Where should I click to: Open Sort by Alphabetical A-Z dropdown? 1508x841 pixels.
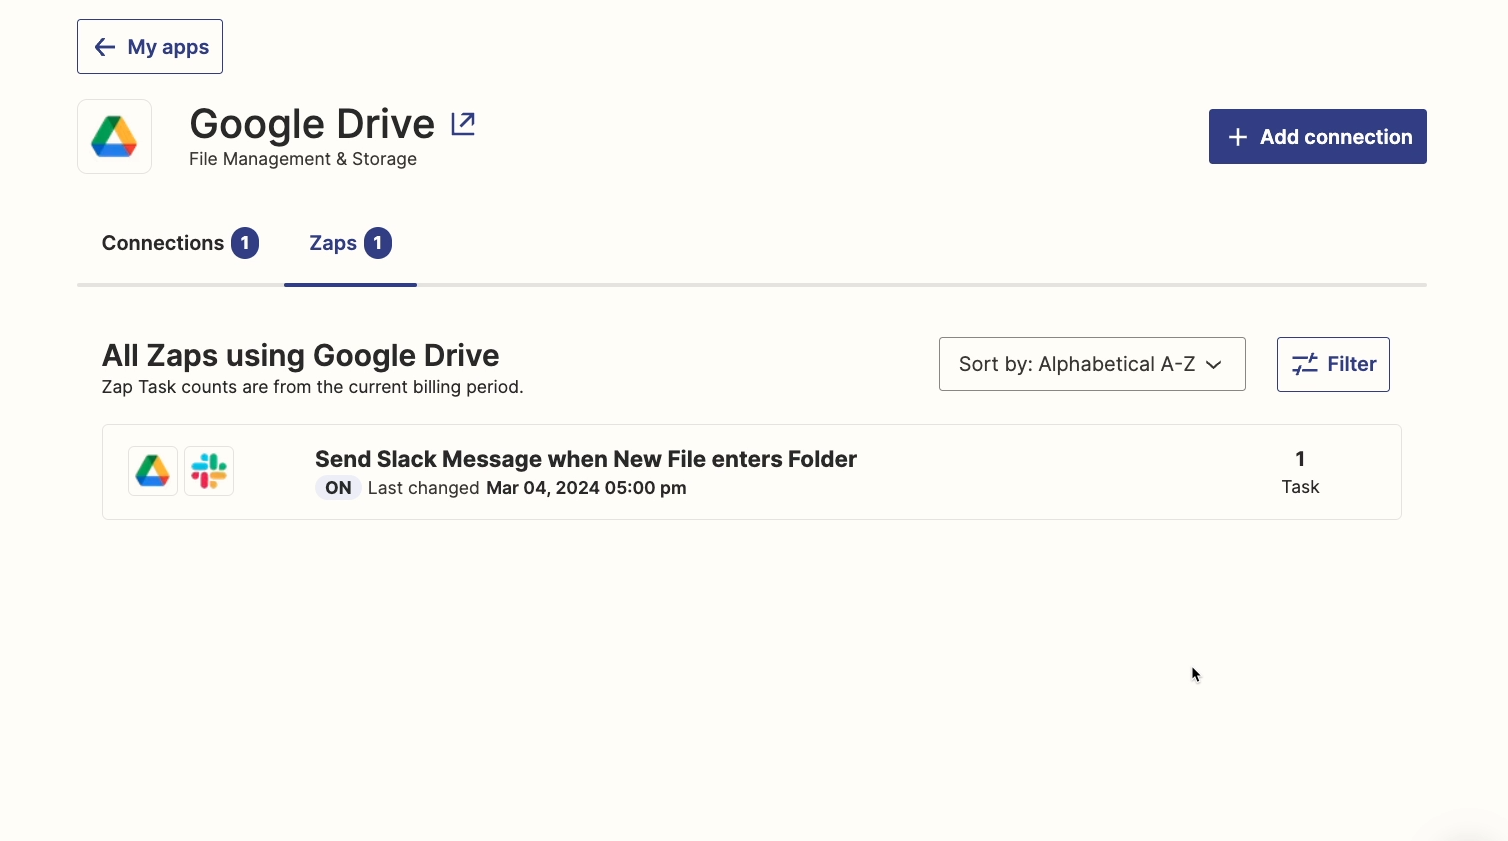click(x=1092, y=364)
